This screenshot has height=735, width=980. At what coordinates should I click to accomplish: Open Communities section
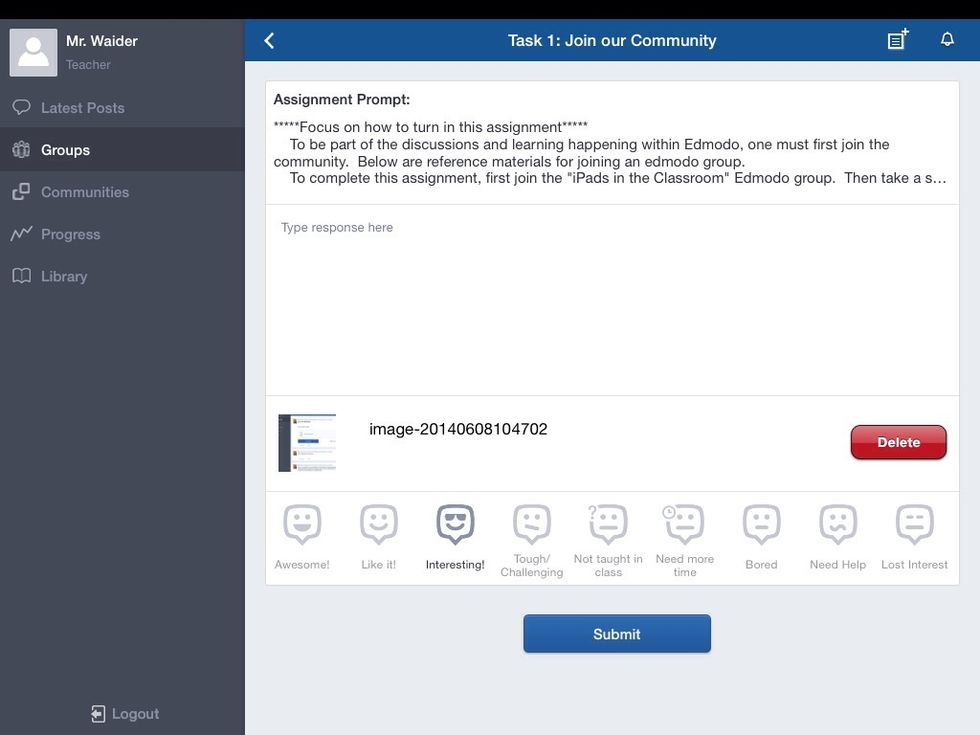84,192
